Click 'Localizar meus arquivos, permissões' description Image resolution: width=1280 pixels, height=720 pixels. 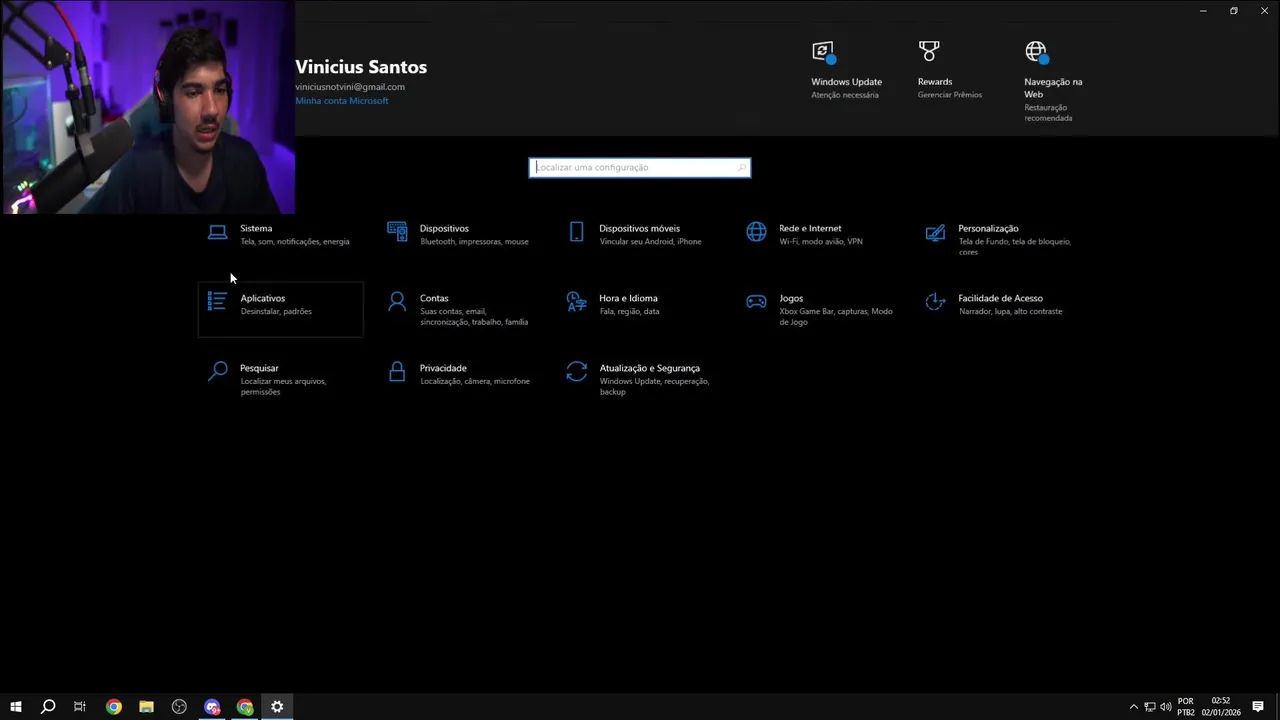(x=283, y=387)
